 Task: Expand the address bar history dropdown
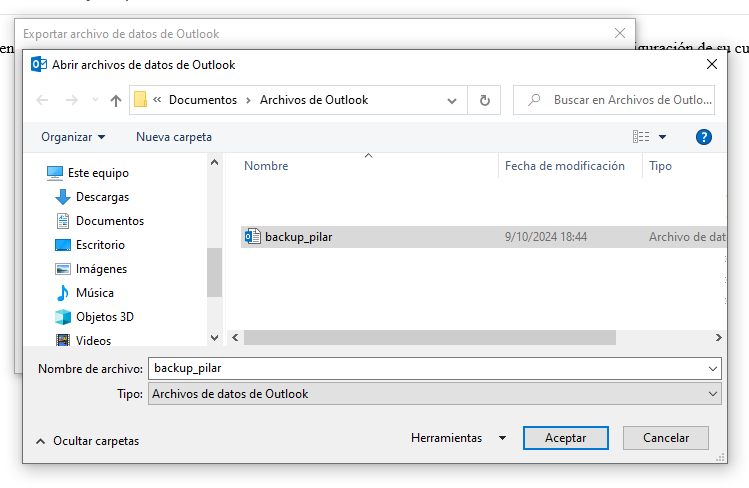[x=452, y=101]
